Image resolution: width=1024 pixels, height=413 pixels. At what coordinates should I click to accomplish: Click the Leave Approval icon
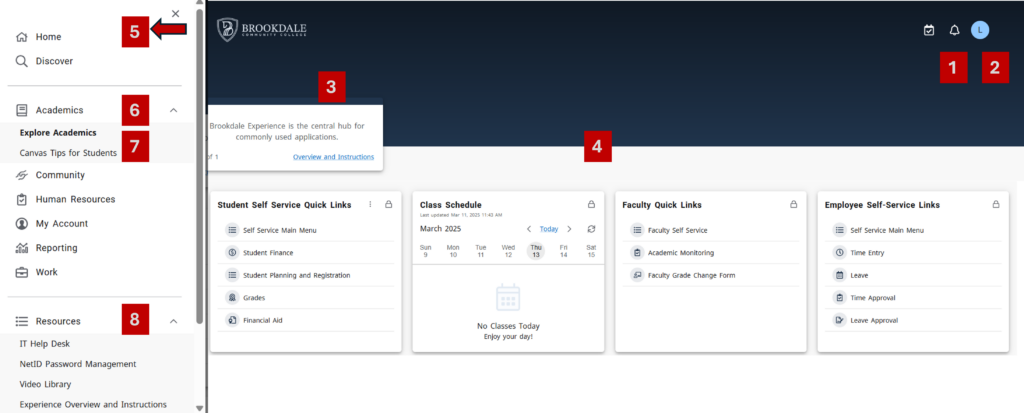[839, 320]
